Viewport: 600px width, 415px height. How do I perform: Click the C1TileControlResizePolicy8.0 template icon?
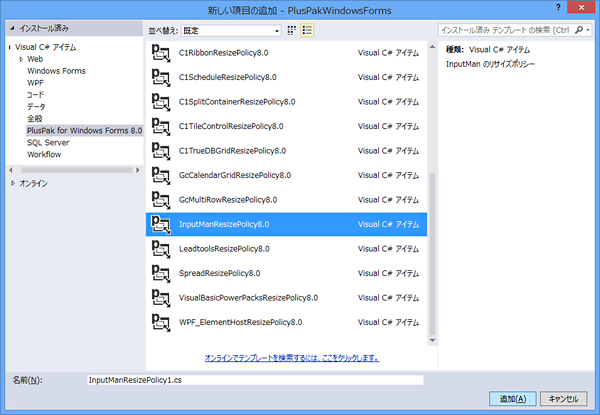pyautogui.click(x=161, y=126)
